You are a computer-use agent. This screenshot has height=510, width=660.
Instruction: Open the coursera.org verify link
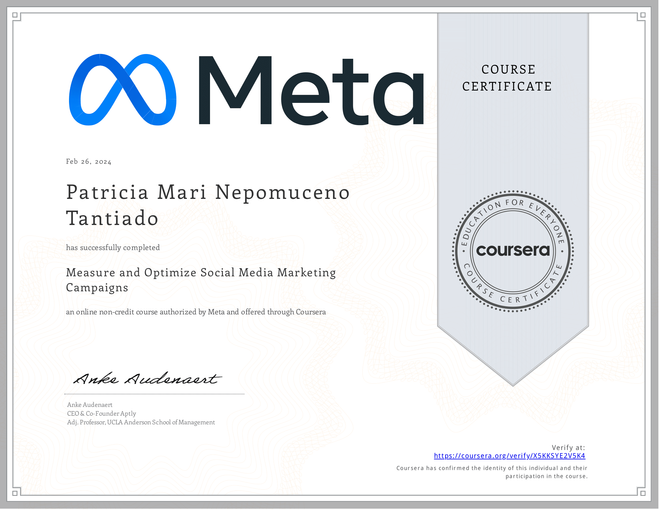509,455
